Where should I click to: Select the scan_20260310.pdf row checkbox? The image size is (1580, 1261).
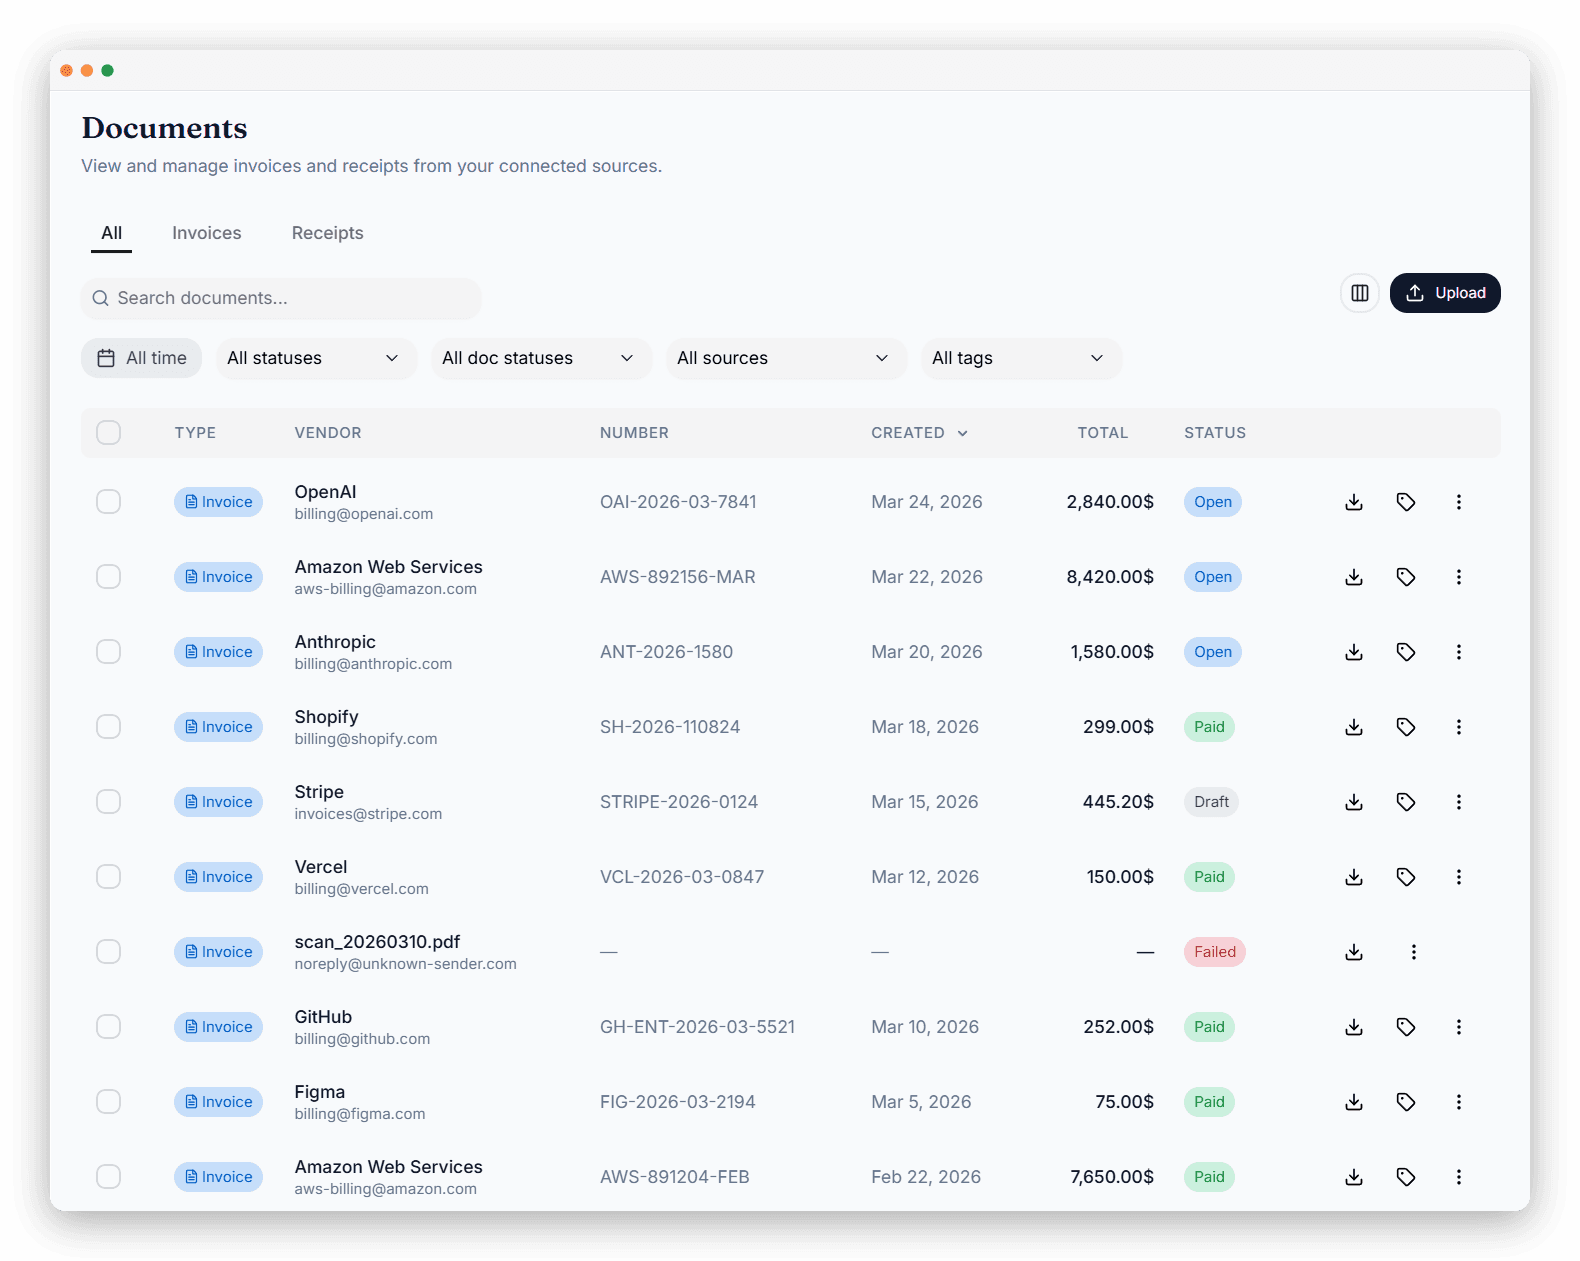[x=108, y=952]
